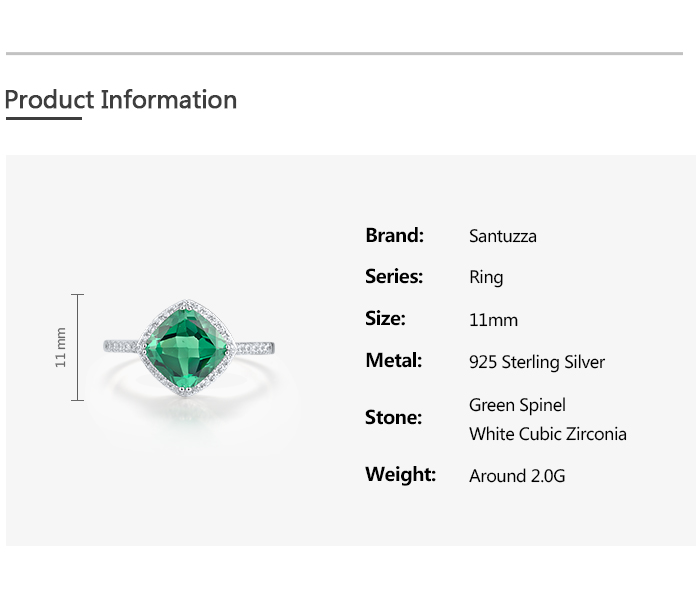
Task: Click the White Cubic Zirconia text
Action: 548,434
